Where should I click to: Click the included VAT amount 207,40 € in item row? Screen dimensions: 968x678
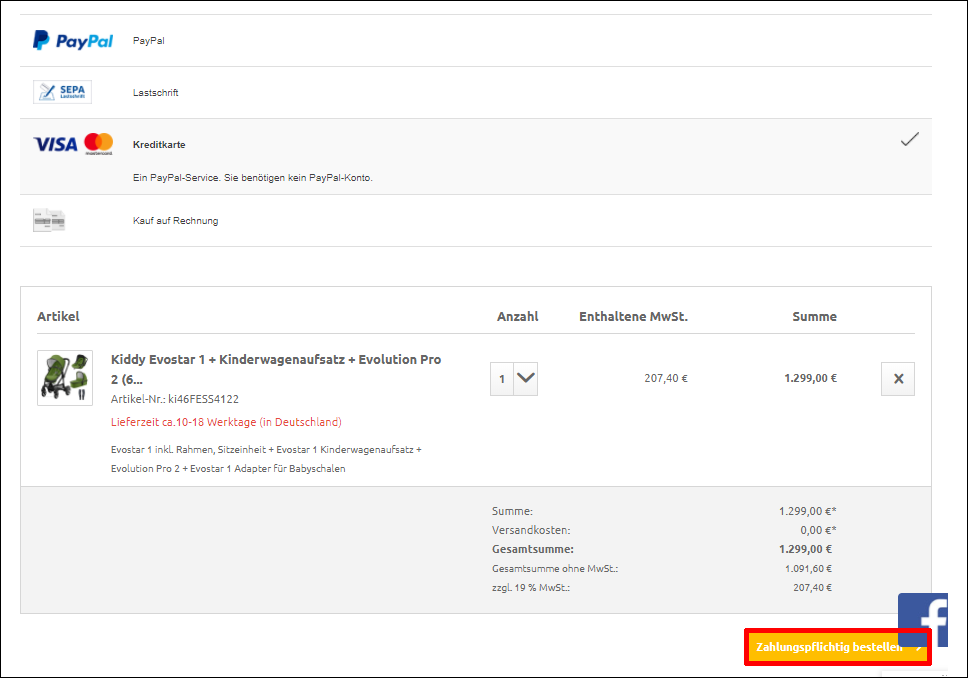coord(666,379)
